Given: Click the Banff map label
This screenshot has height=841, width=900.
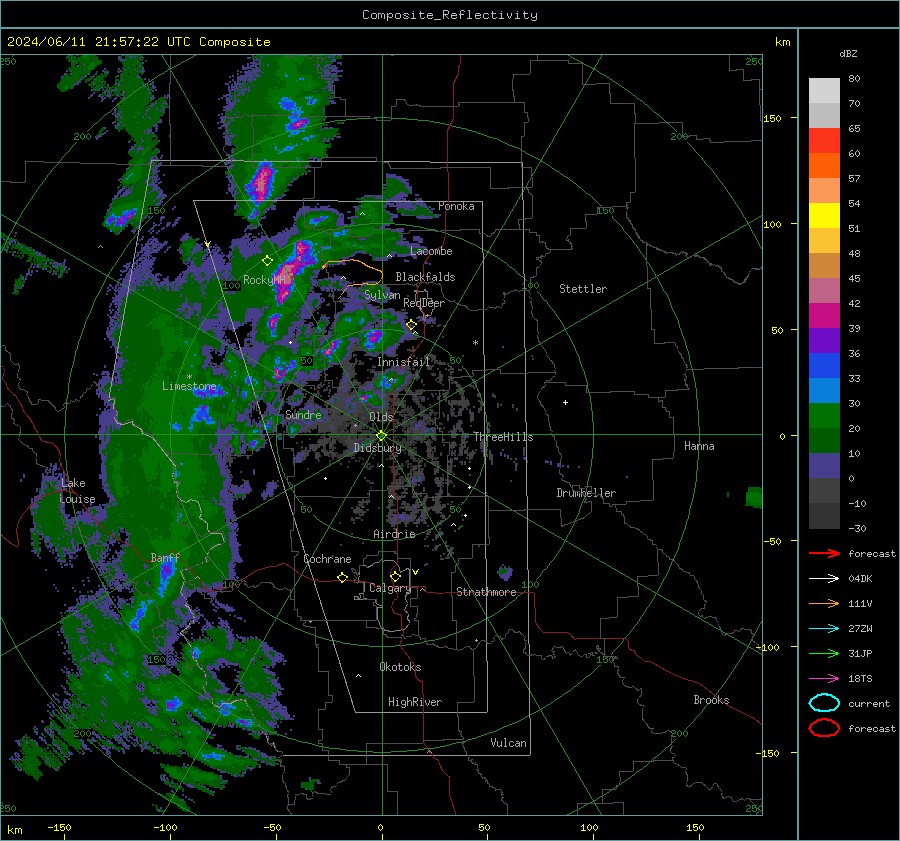Looking at the screenshot, I should [x=165, y=557].
